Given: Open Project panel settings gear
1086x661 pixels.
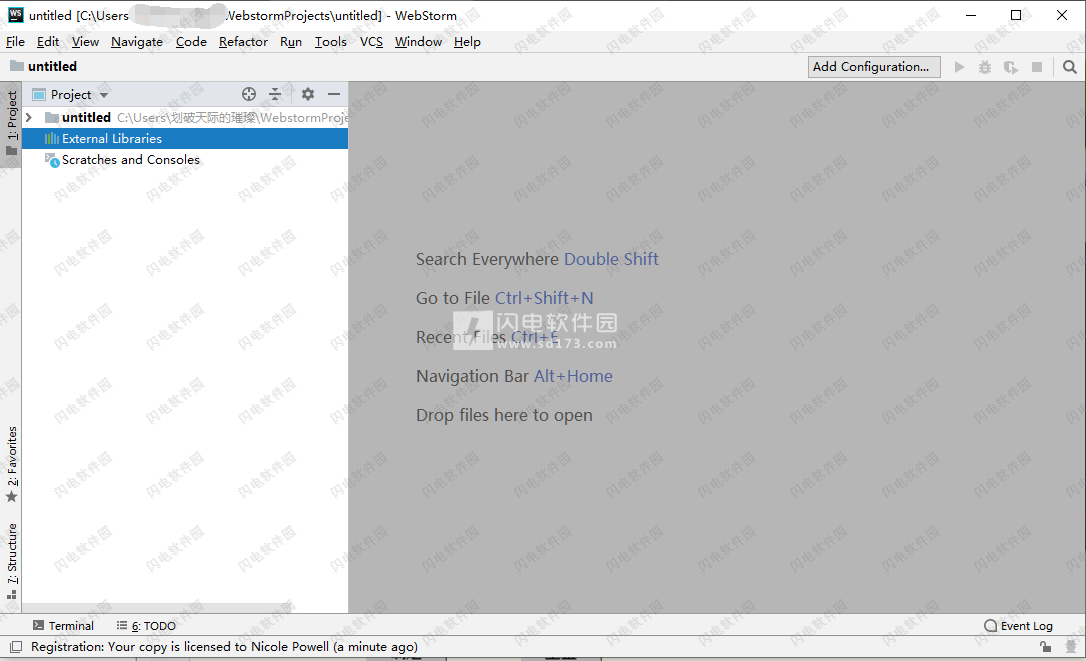Looking at the screenshot, I should 308,94.
